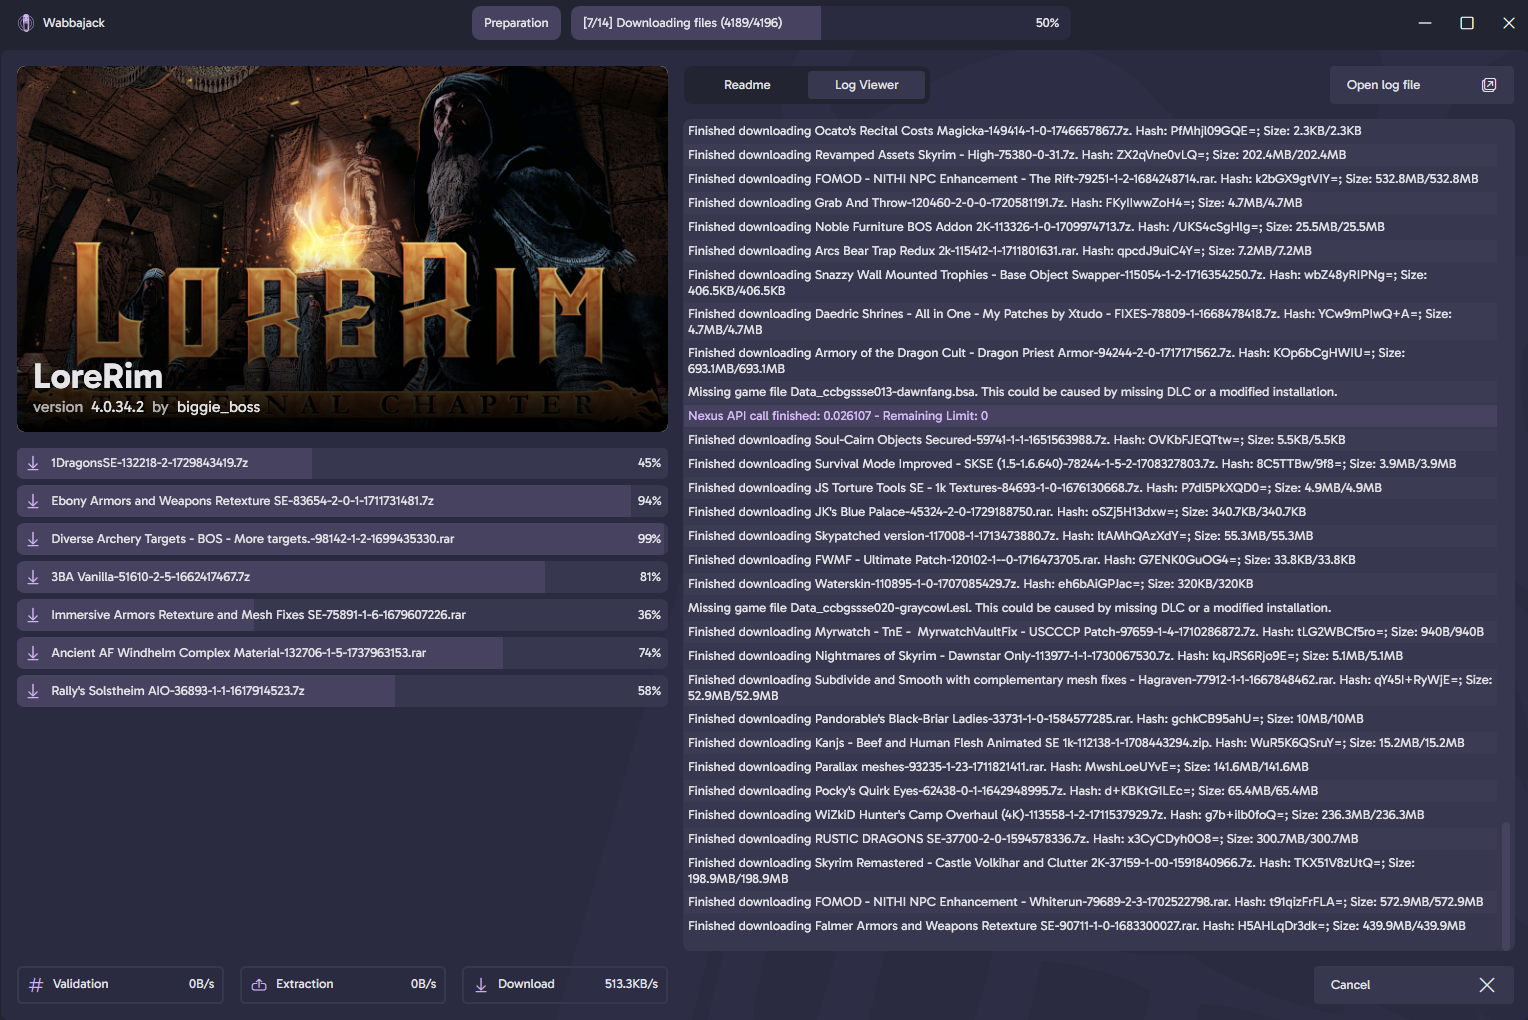The height and width of the screenshot is (1020, 1528).
Task: Click the RUSTIC DRAGONS SE log entry
Action: pos(1090,839)
